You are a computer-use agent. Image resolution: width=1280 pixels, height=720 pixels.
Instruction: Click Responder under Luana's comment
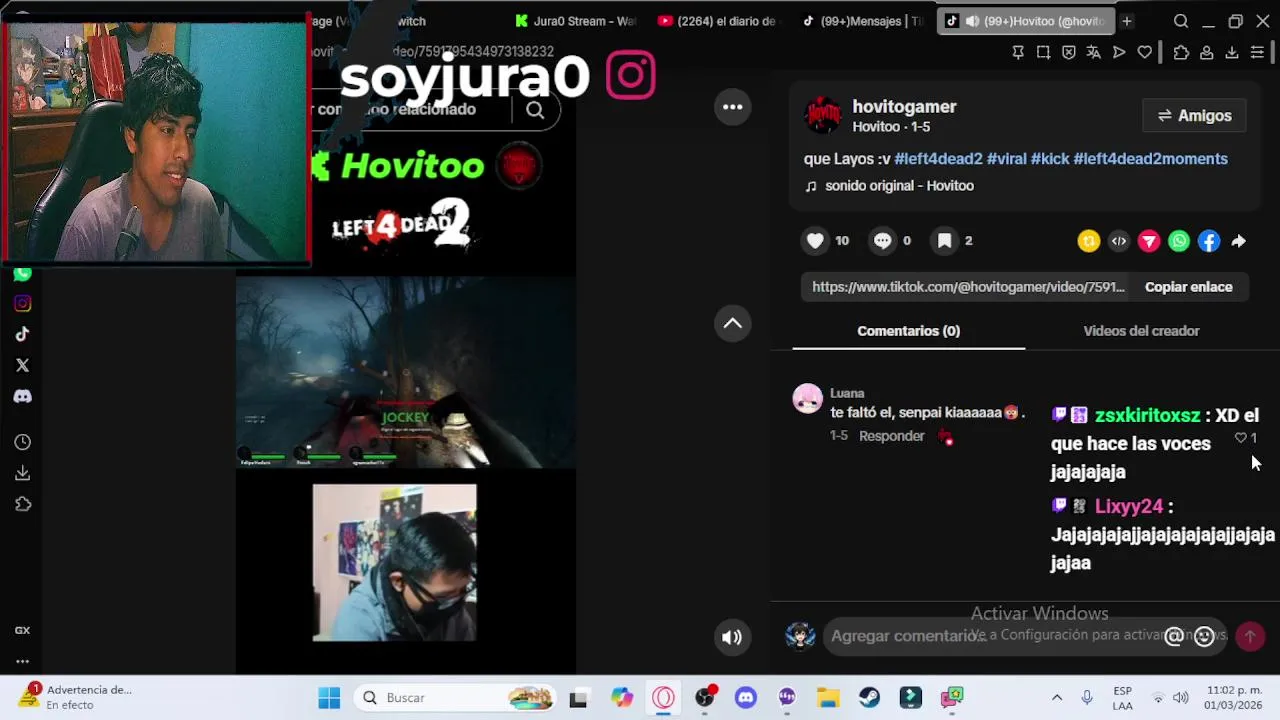coord(891,436)
